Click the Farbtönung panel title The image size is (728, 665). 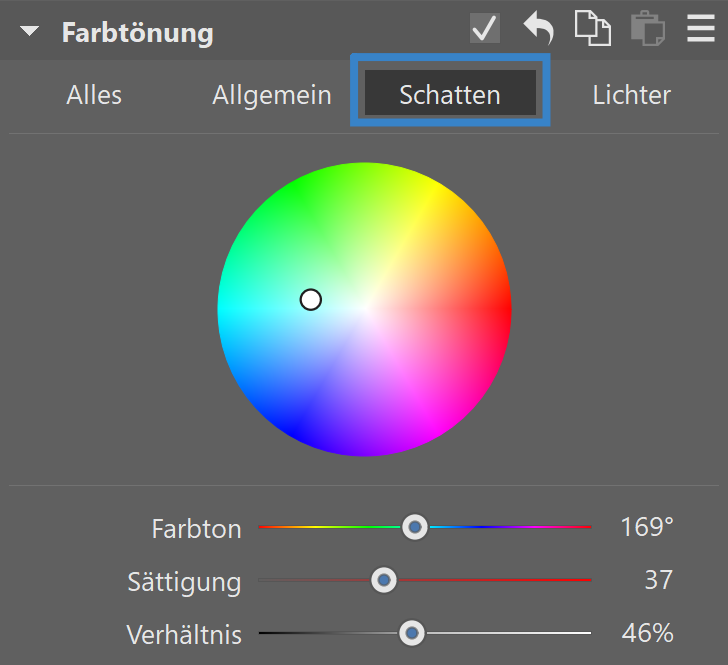tap(138, 32)
